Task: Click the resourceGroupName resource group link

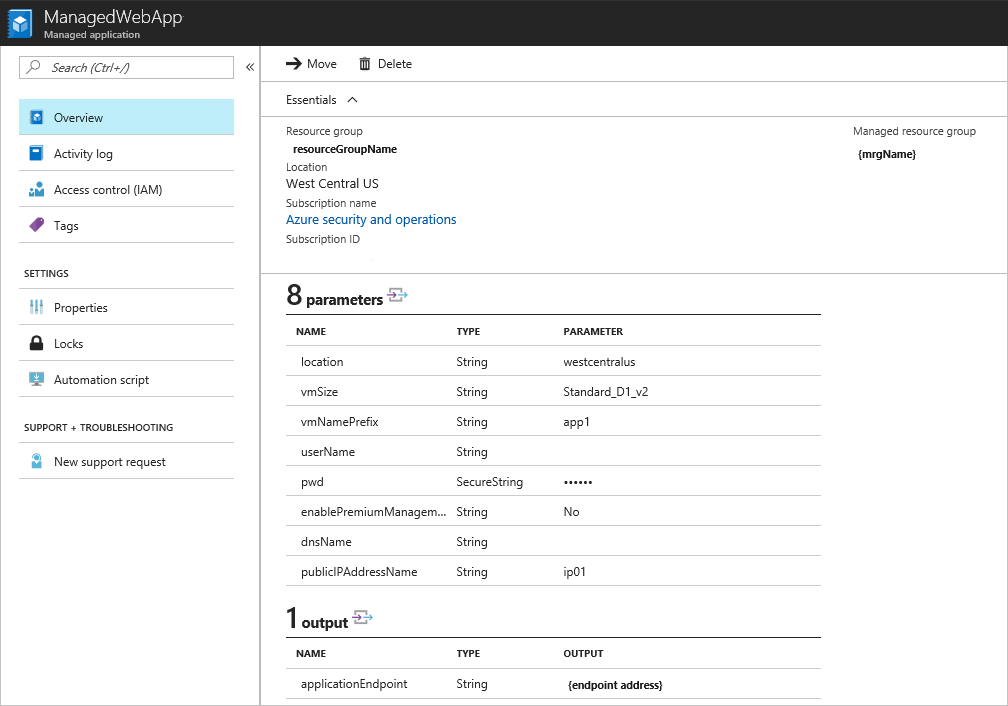Action: point(345,149)
